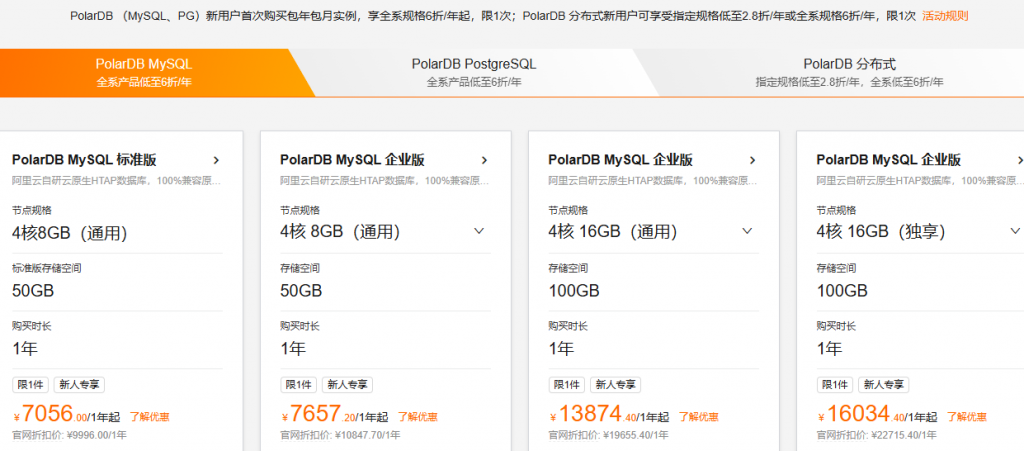Click 新人专享 tag on 标准版 card
This screenshot has width=1024, height=451.
tap(78, 385)
